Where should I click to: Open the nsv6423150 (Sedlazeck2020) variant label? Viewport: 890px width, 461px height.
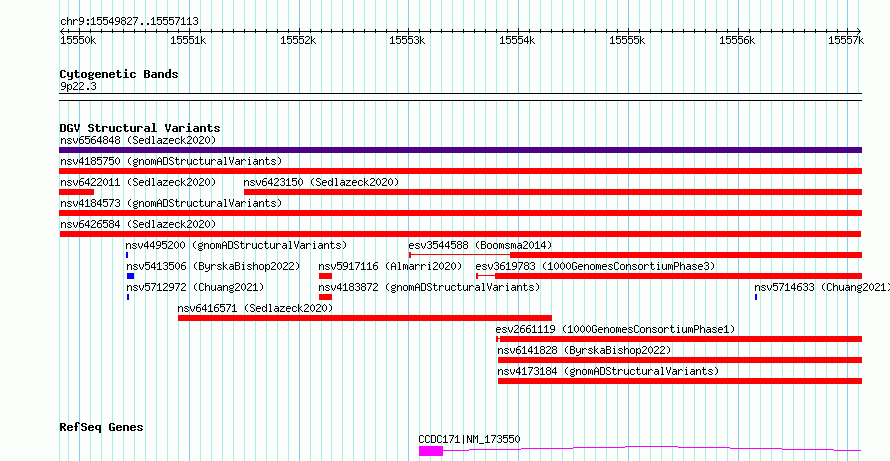pyautogui.click(x=321, y=182)
